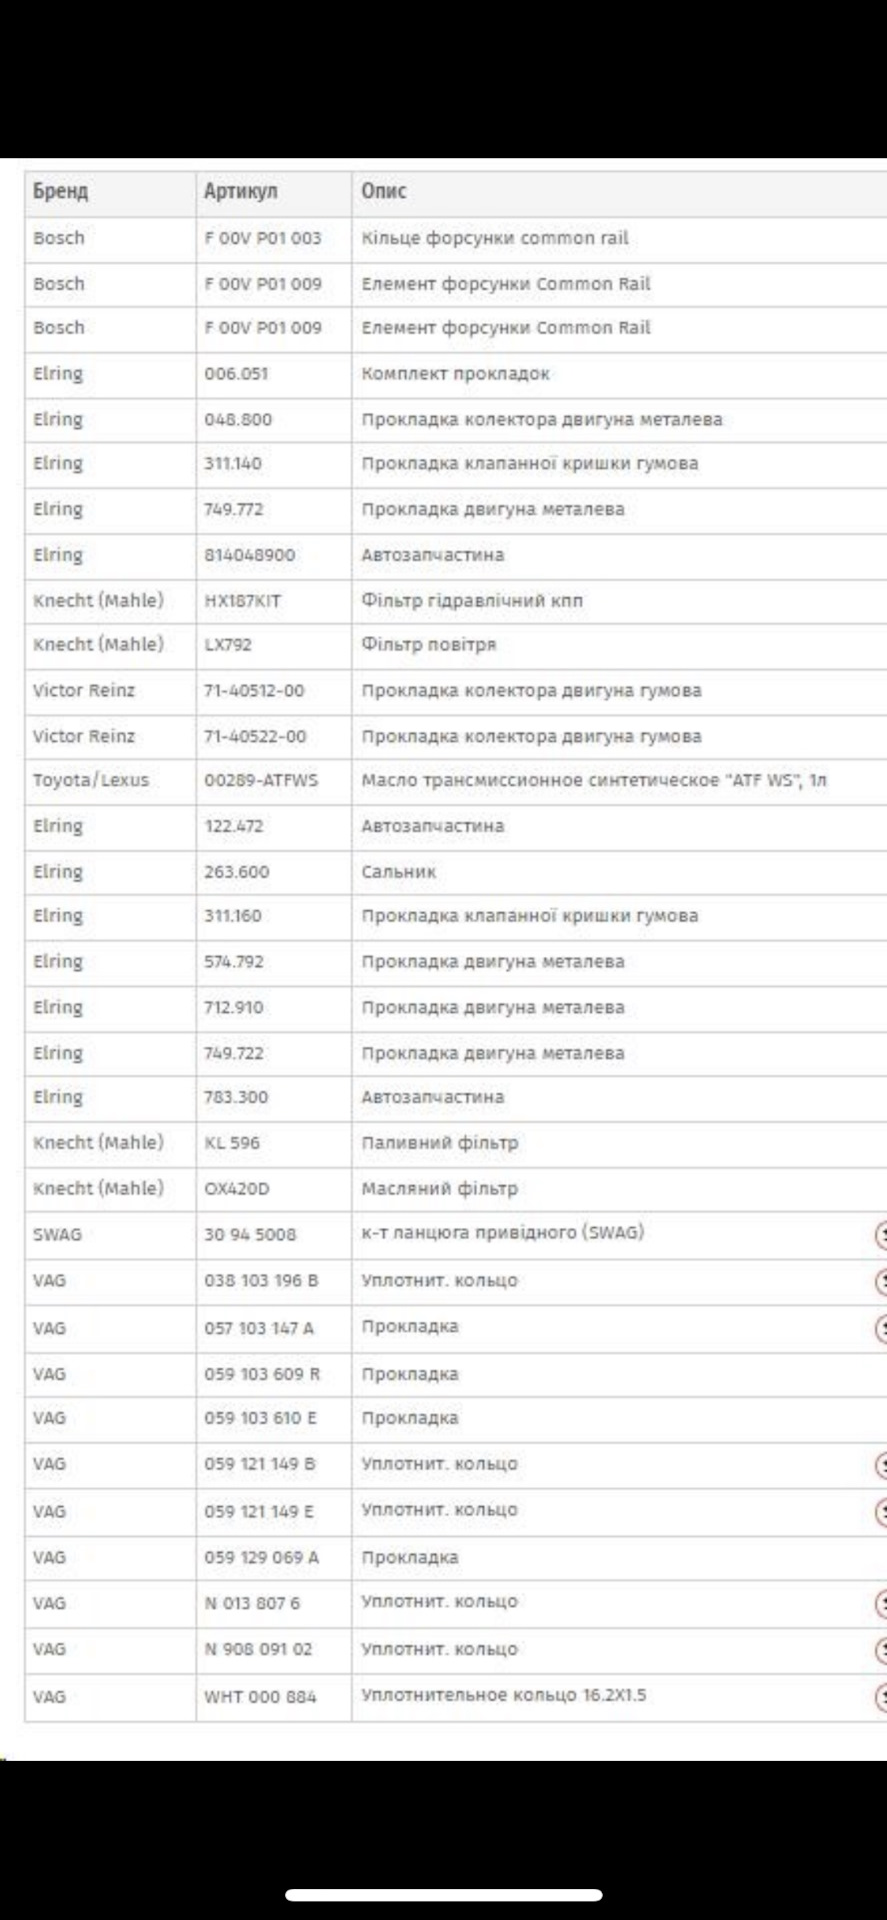Click the circular icon beside 057 103 147 A

tap(881, 1328)
